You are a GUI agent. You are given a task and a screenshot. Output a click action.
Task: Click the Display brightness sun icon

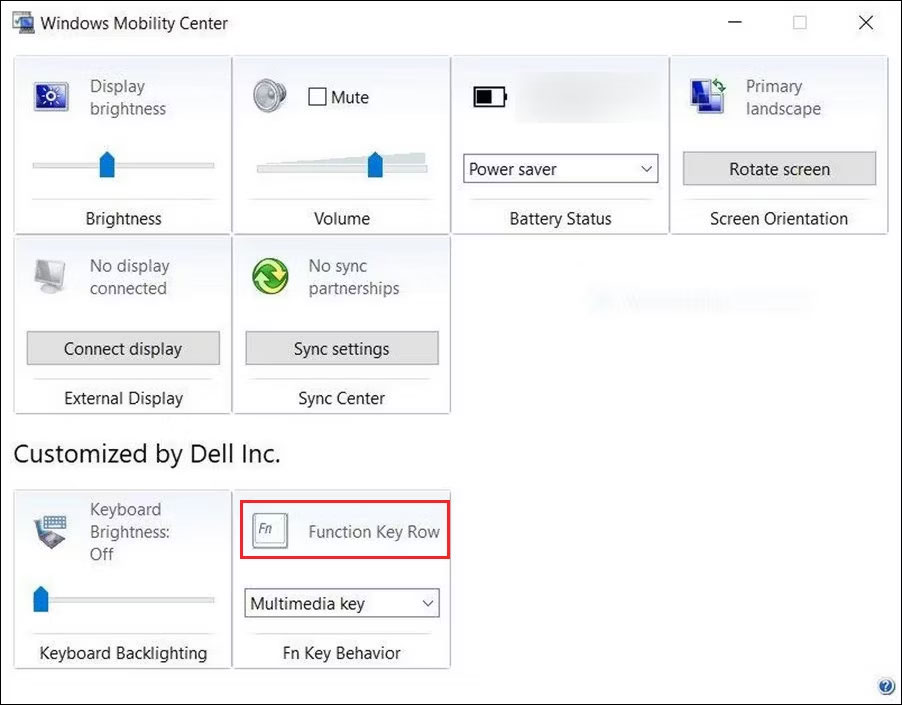tap(49, 97)
